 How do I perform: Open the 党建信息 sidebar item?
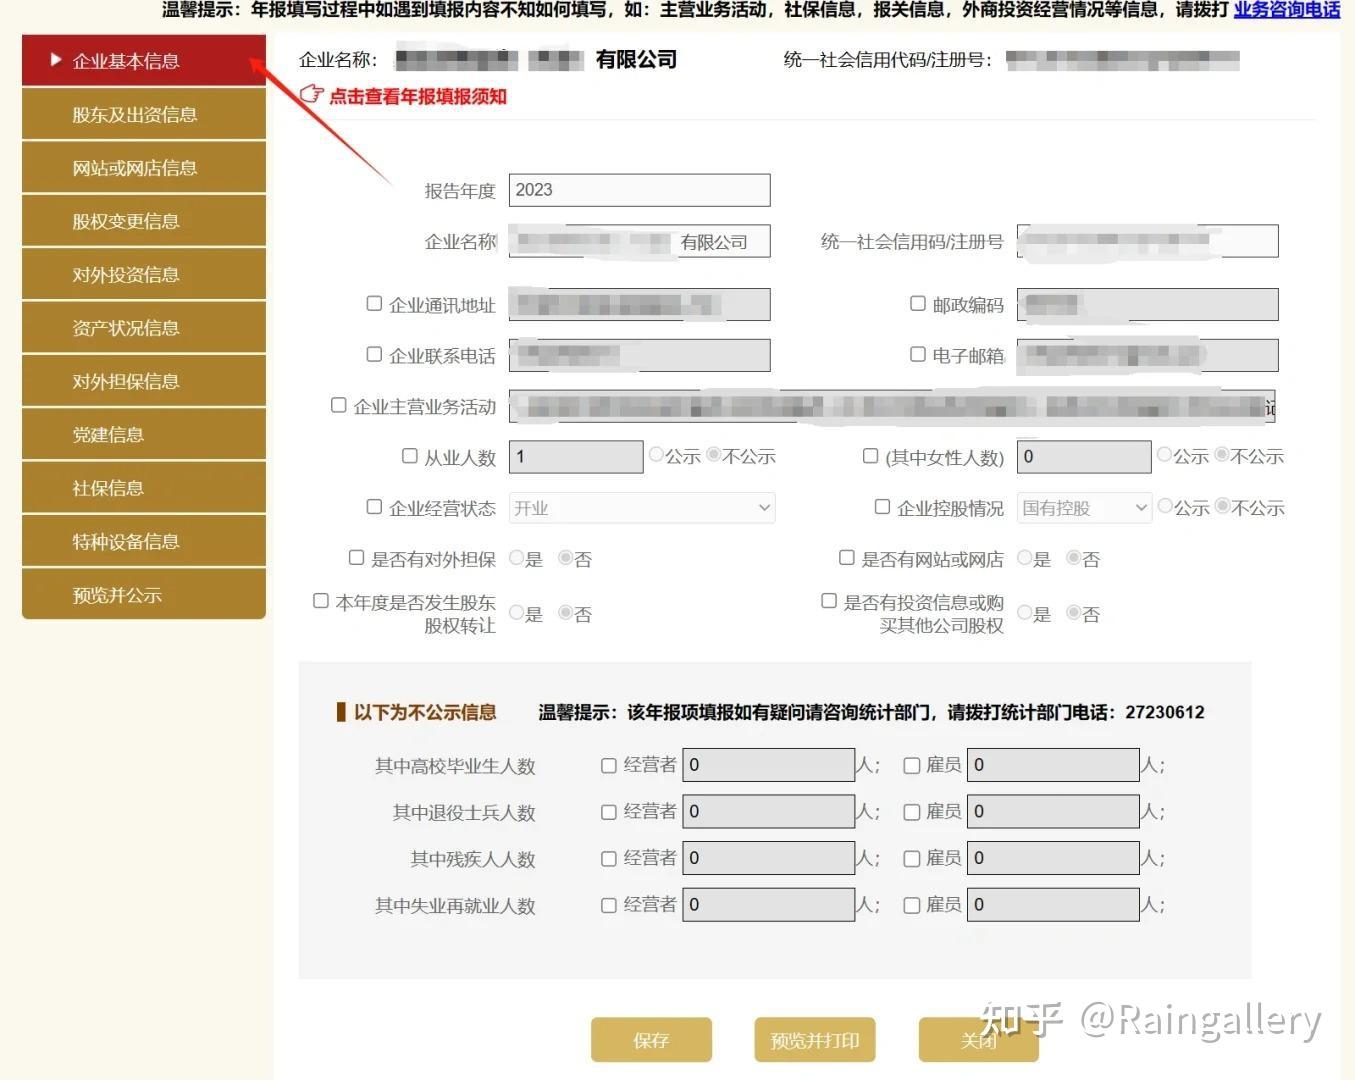click(144, 434)
